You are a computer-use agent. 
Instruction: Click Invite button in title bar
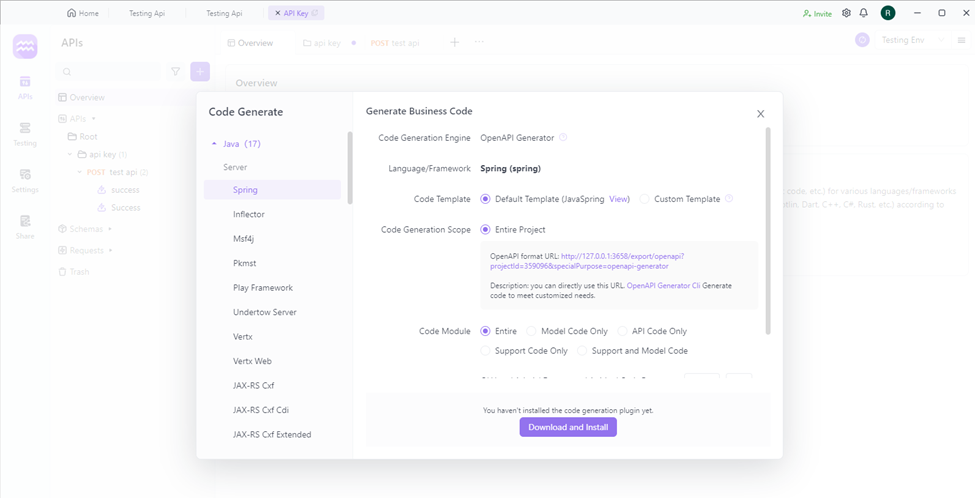tap(817, 13)
